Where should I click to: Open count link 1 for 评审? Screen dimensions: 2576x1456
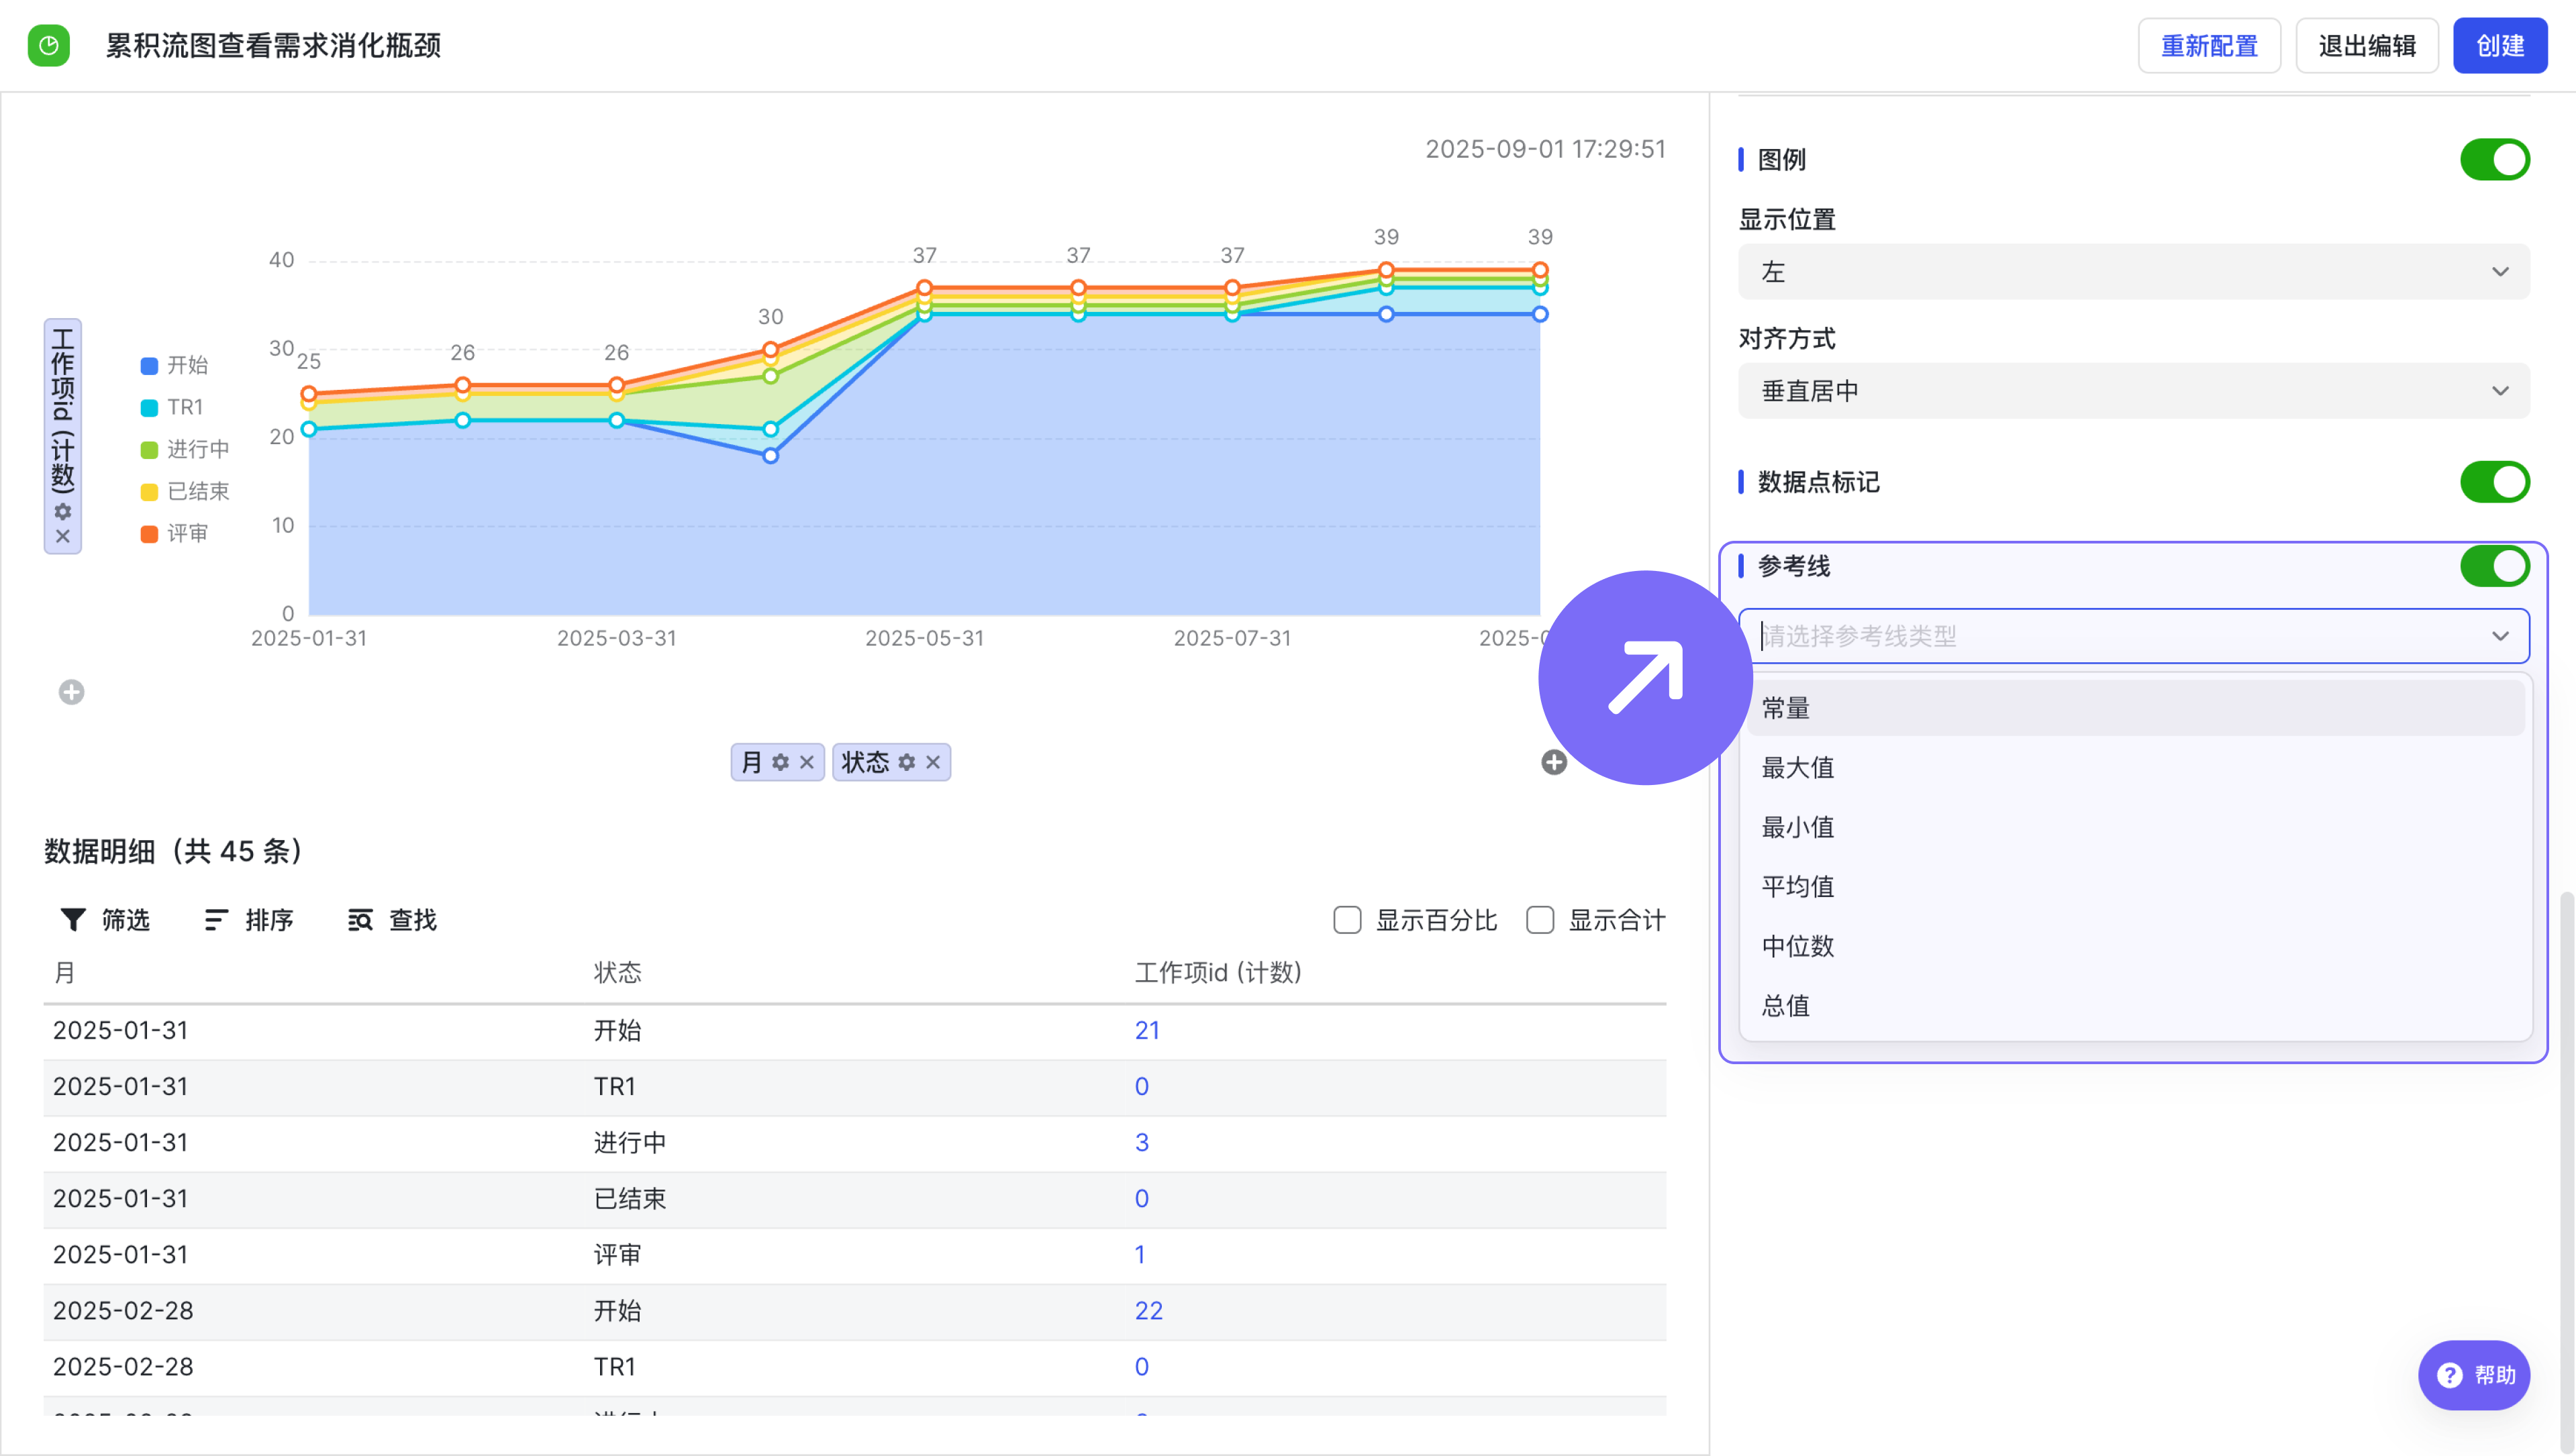click(1140, 1254)
